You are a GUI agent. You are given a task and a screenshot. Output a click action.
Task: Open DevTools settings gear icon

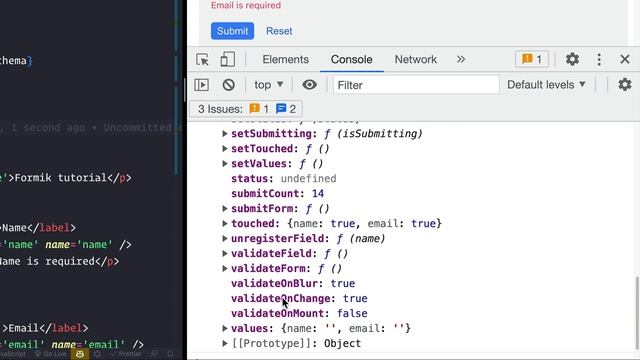[572, 60]
